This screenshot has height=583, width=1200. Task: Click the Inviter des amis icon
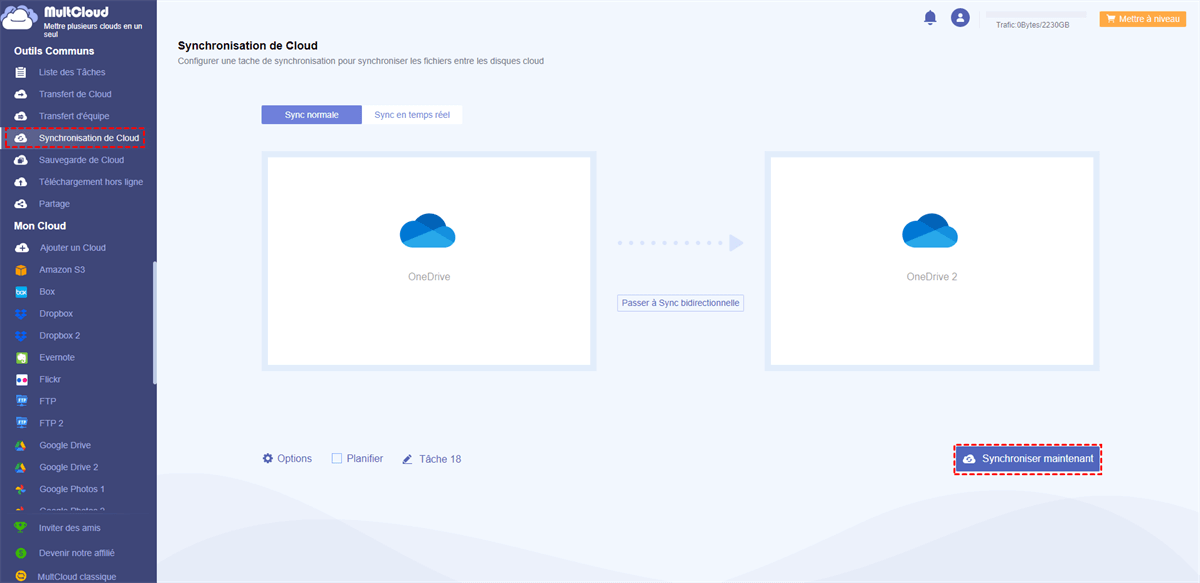click(21, 528)
